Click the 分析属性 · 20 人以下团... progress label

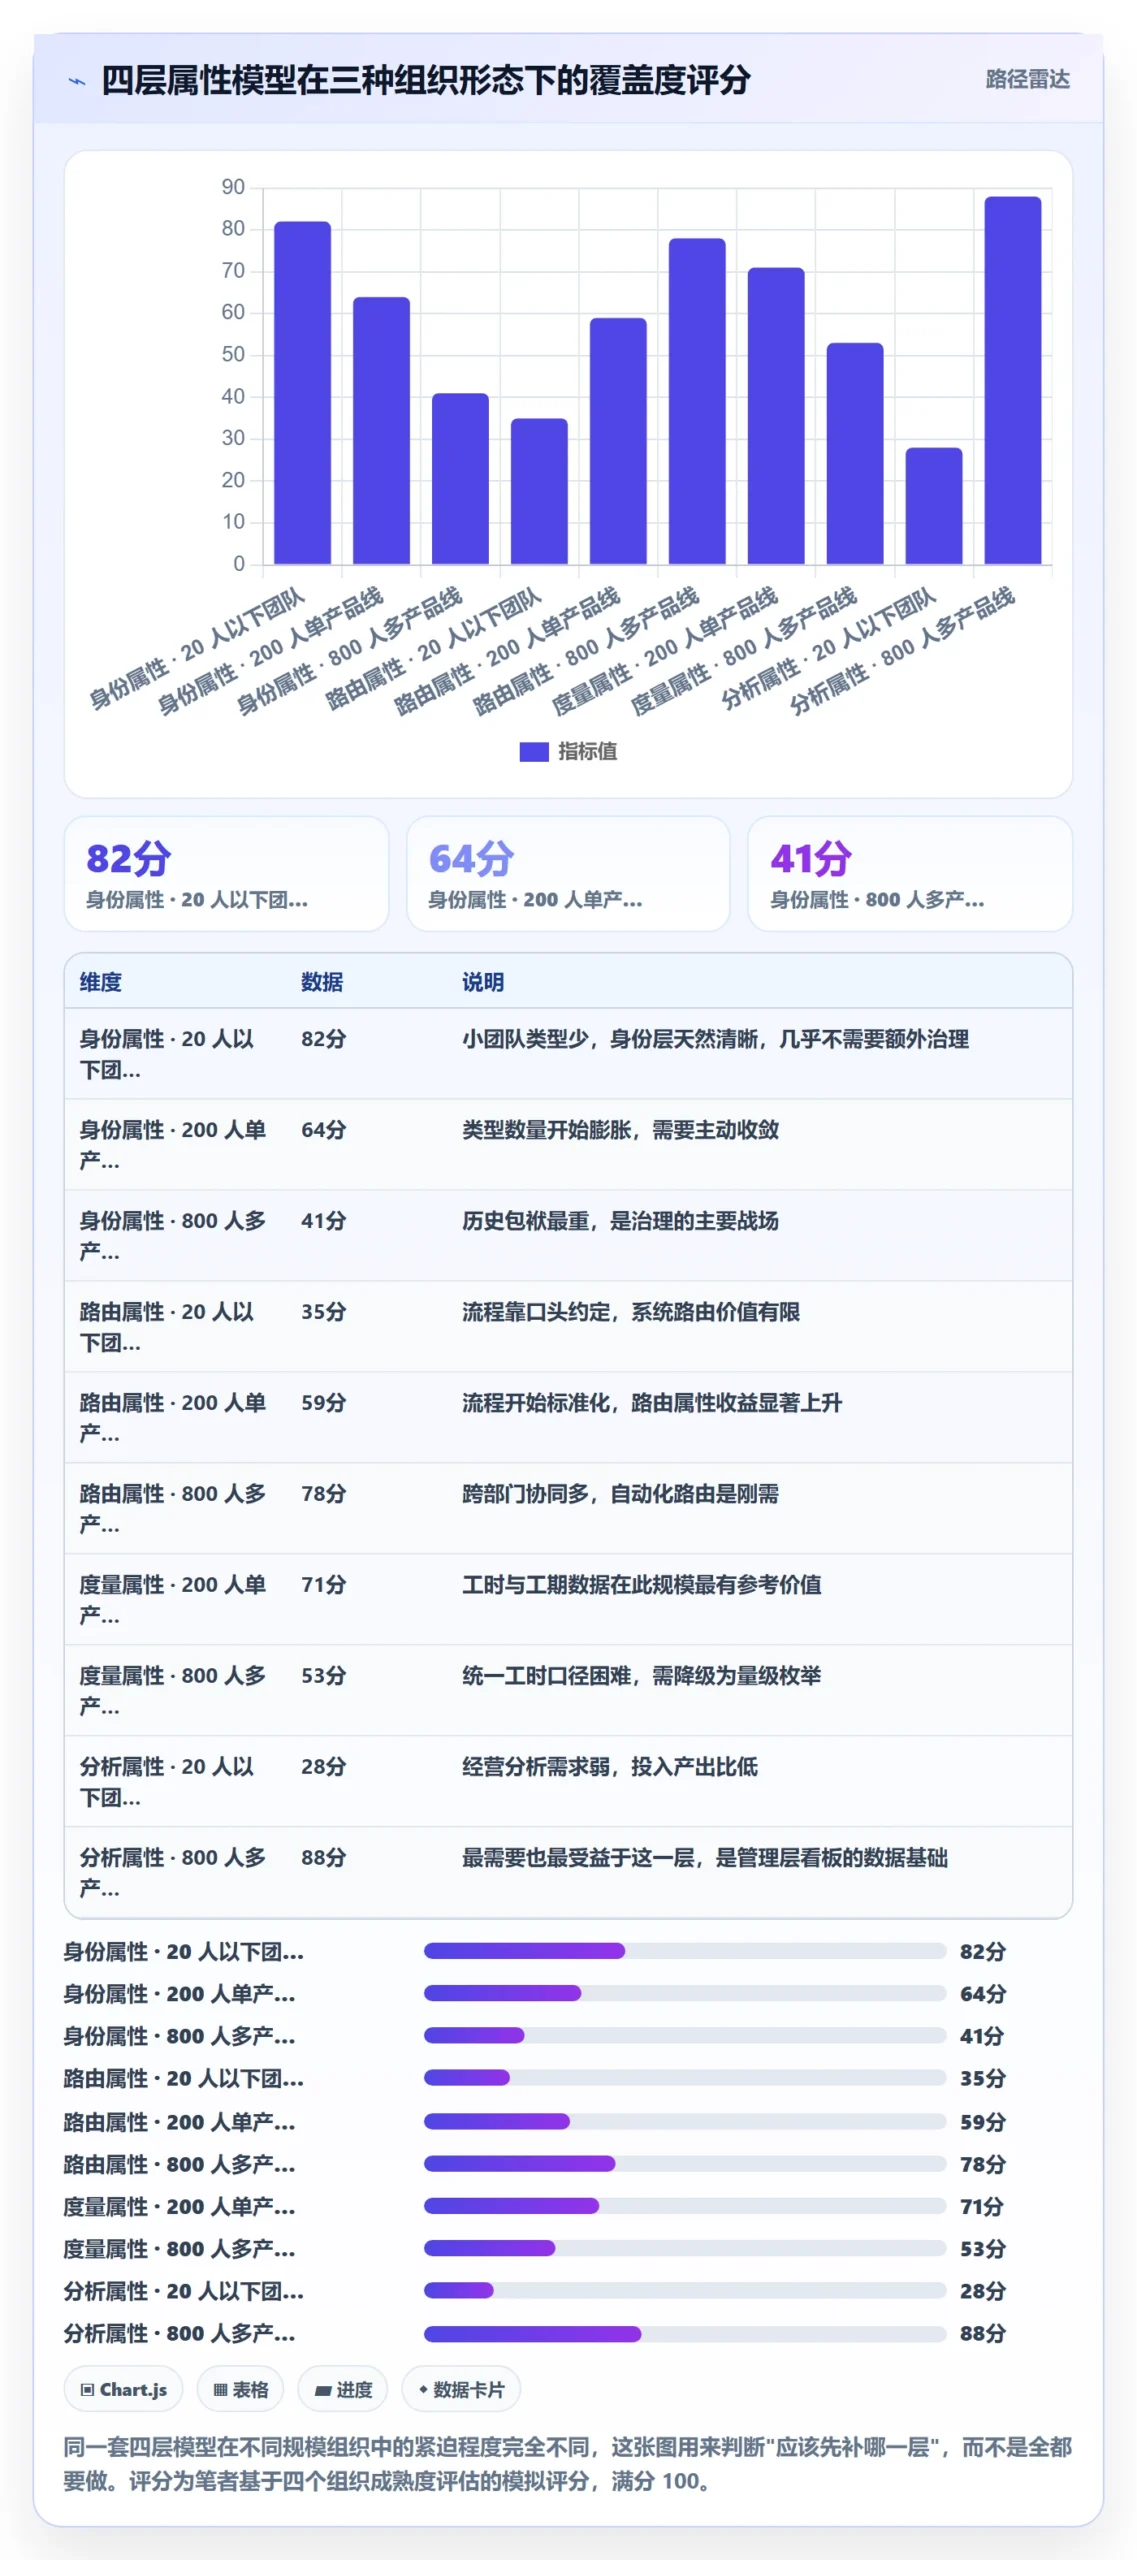184,2291
